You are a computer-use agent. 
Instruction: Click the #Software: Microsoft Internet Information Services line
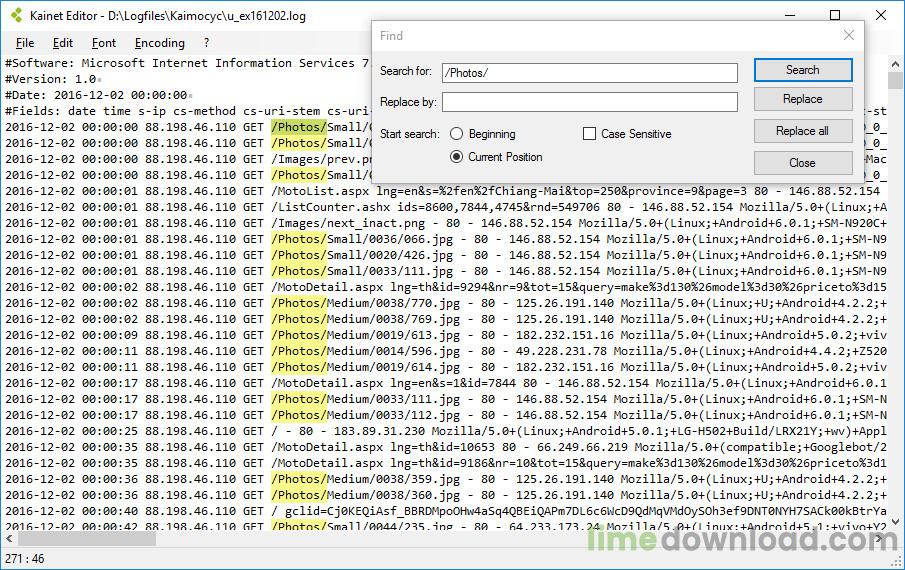(186, 63)
